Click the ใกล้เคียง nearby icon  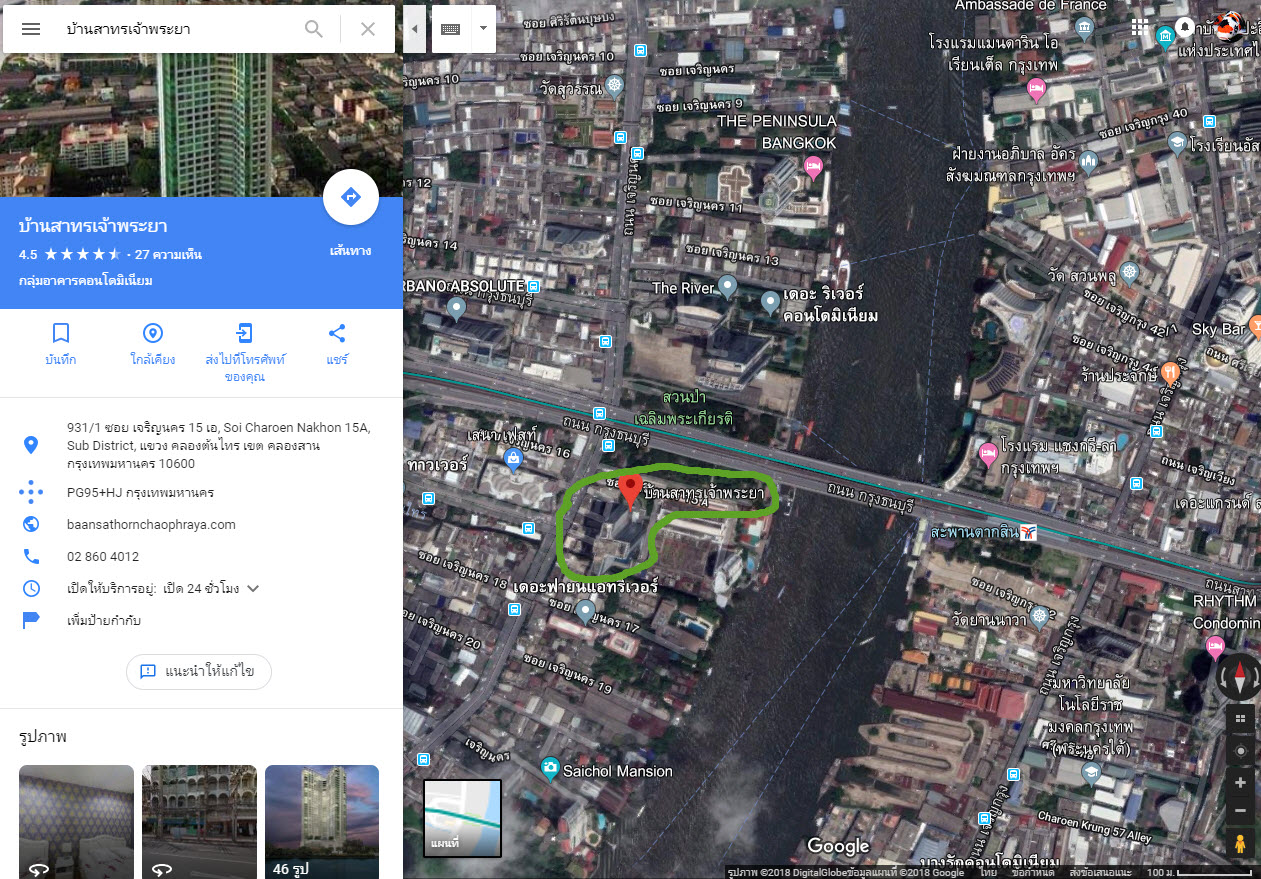[x=153, y=343]
